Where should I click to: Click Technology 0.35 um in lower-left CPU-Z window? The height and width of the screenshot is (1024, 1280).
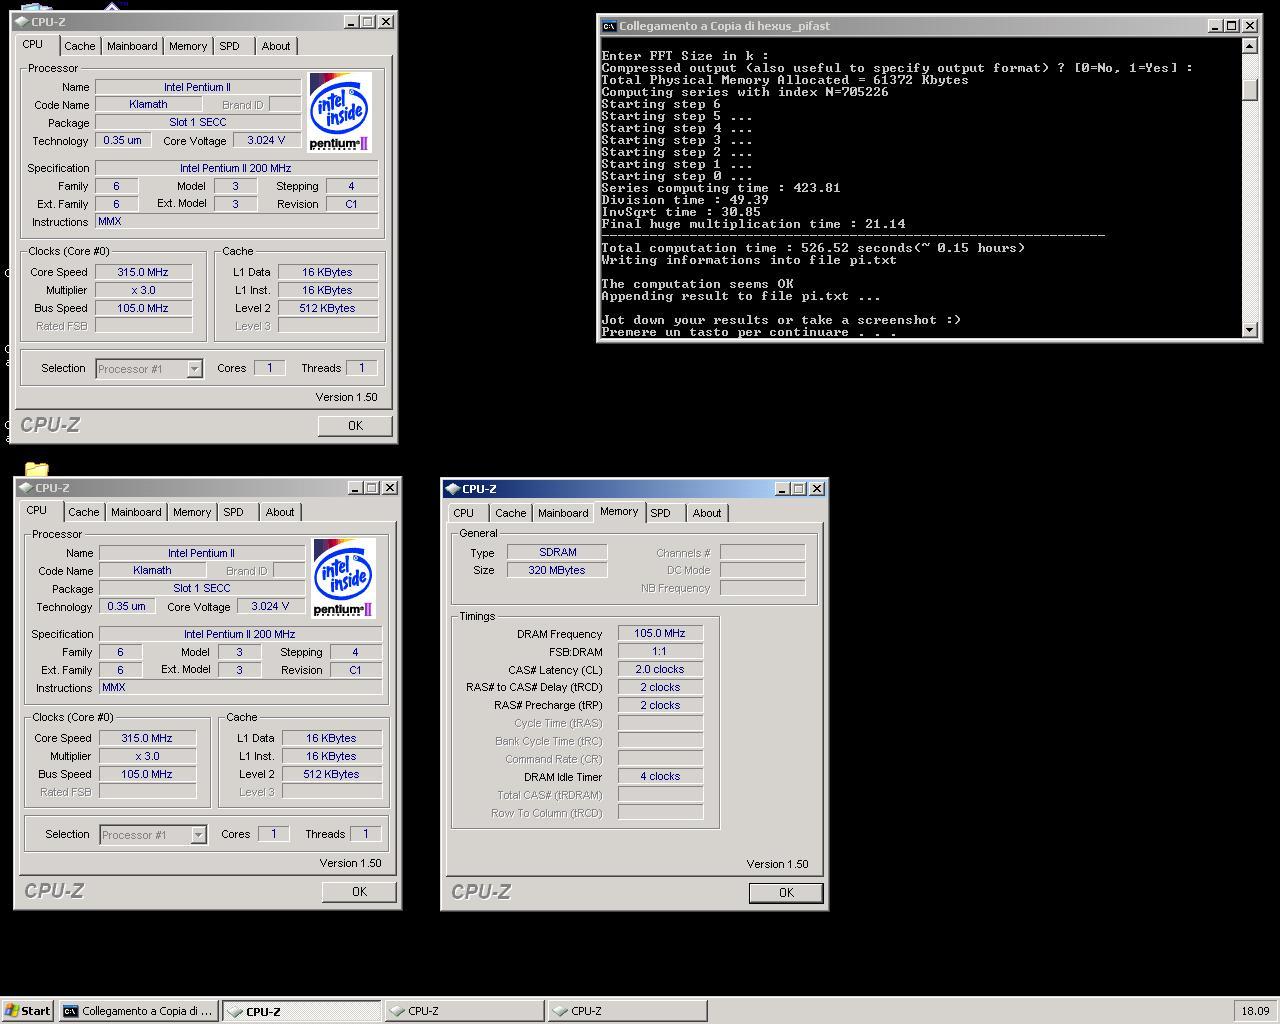point(126,606)
